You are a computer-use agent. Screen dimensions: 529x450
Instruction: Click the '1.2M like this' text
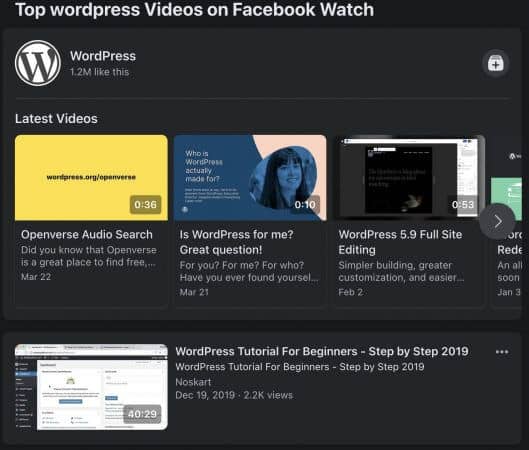[100, 72]
